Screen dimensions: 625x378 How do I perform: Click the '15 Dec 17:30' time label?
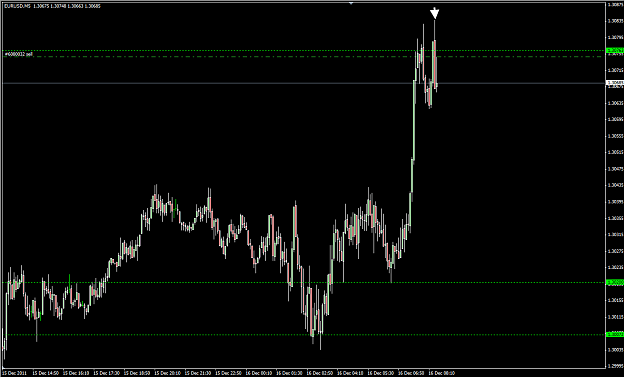click(107, 374)
